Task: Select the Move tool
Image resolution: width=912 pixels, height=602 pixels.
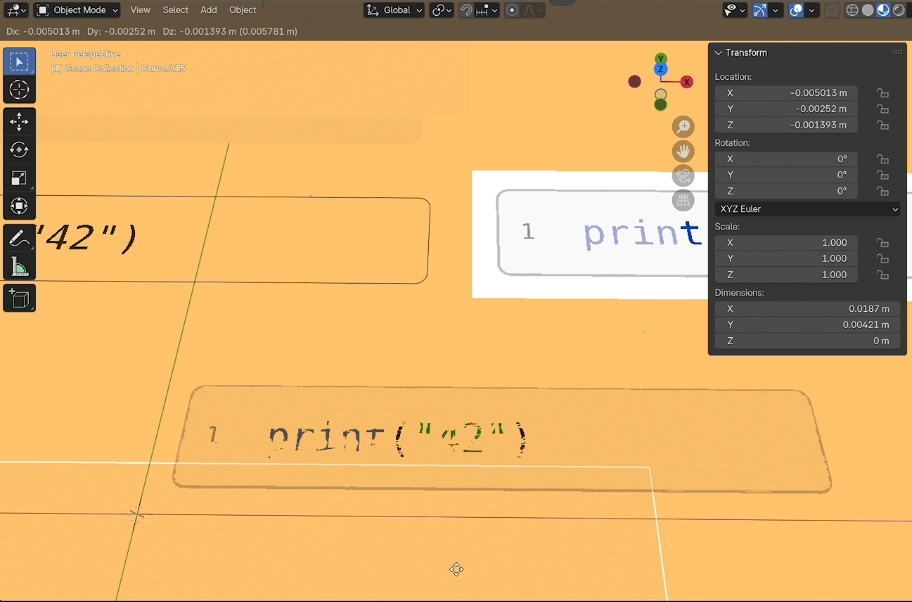Action: [x=19, y=122]
